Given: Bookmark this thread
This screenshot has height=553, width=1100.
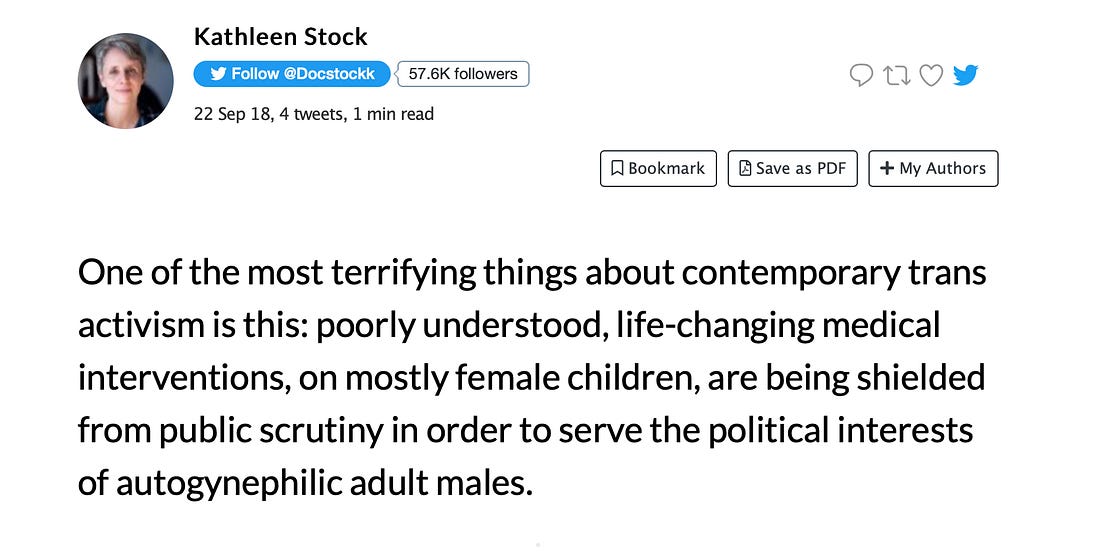Looking at the screenshot, I should [657, 168].
